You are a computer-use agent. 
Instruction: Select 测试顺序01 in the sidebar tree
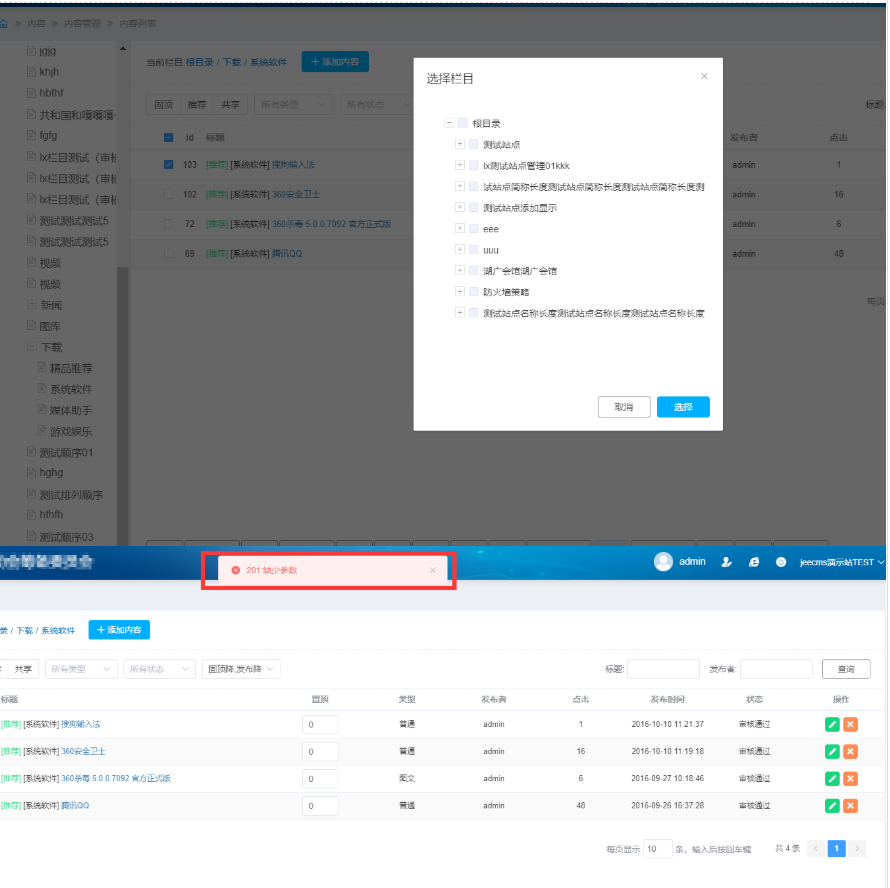click(66, 453)
